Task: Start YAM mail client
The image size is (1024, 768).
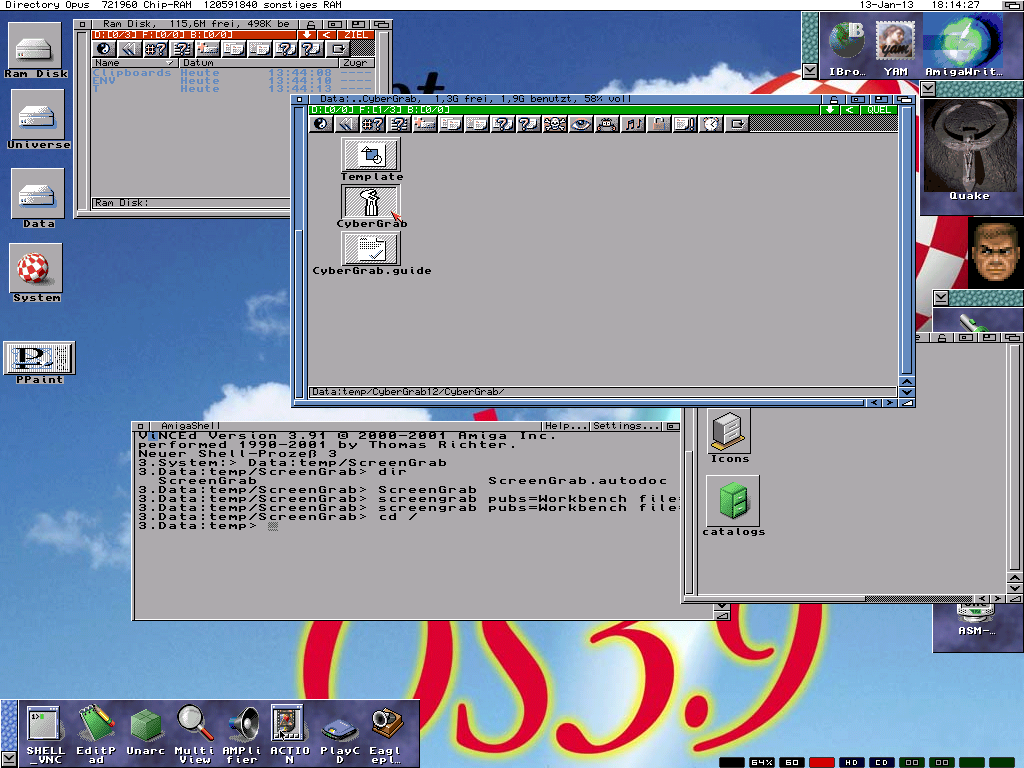Action: pos(894,44)
